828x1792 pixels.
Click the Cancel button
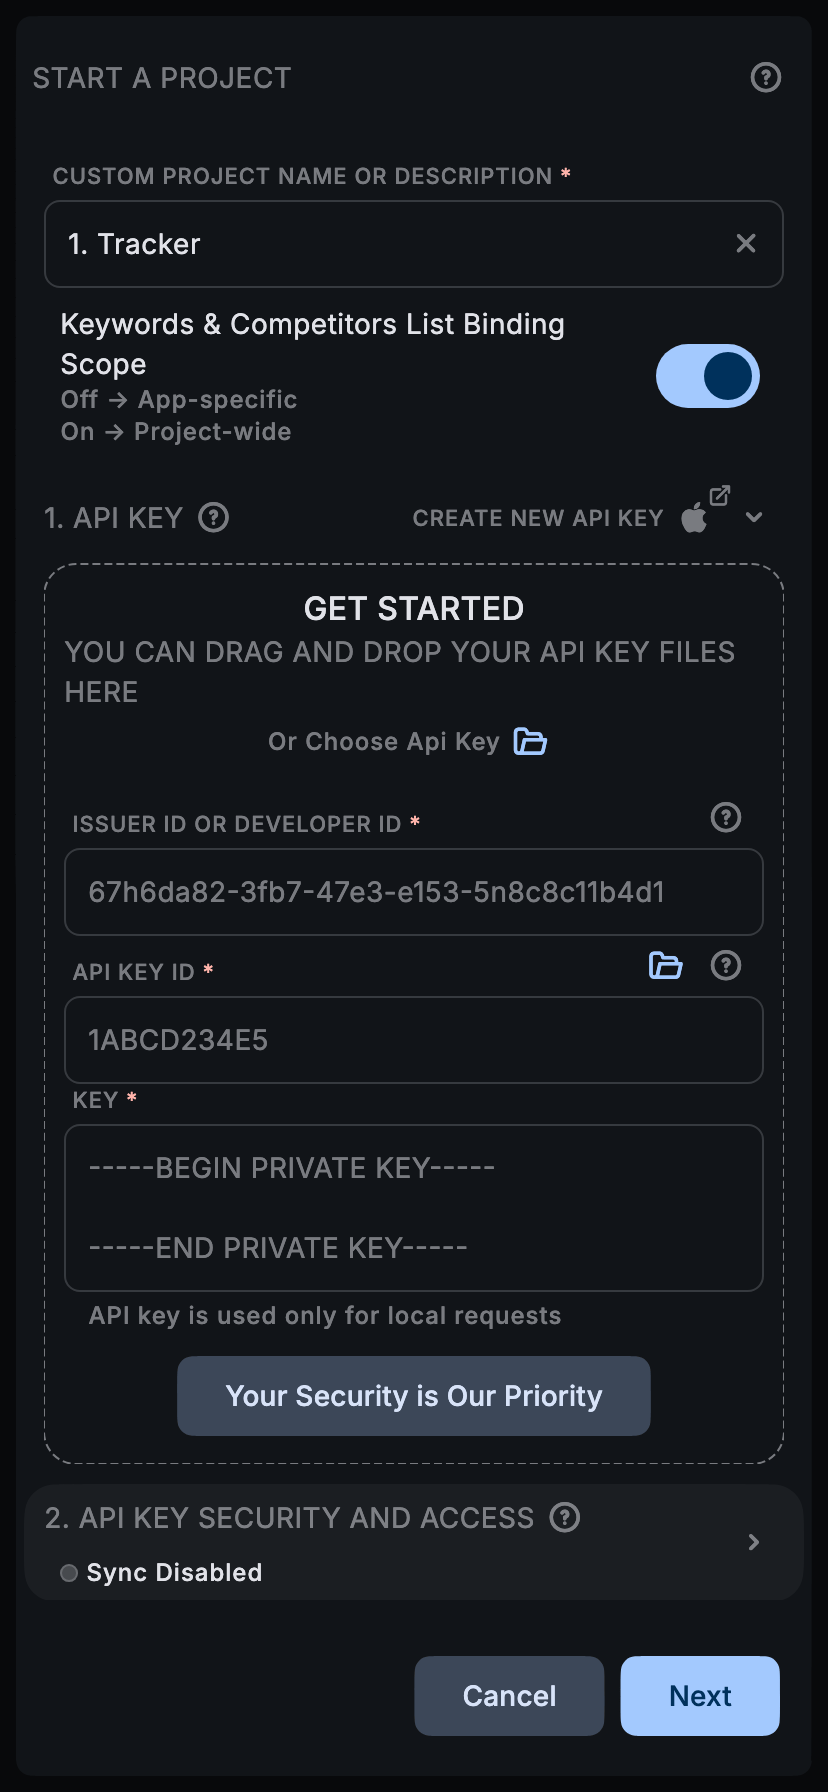tap(509, 1696)
